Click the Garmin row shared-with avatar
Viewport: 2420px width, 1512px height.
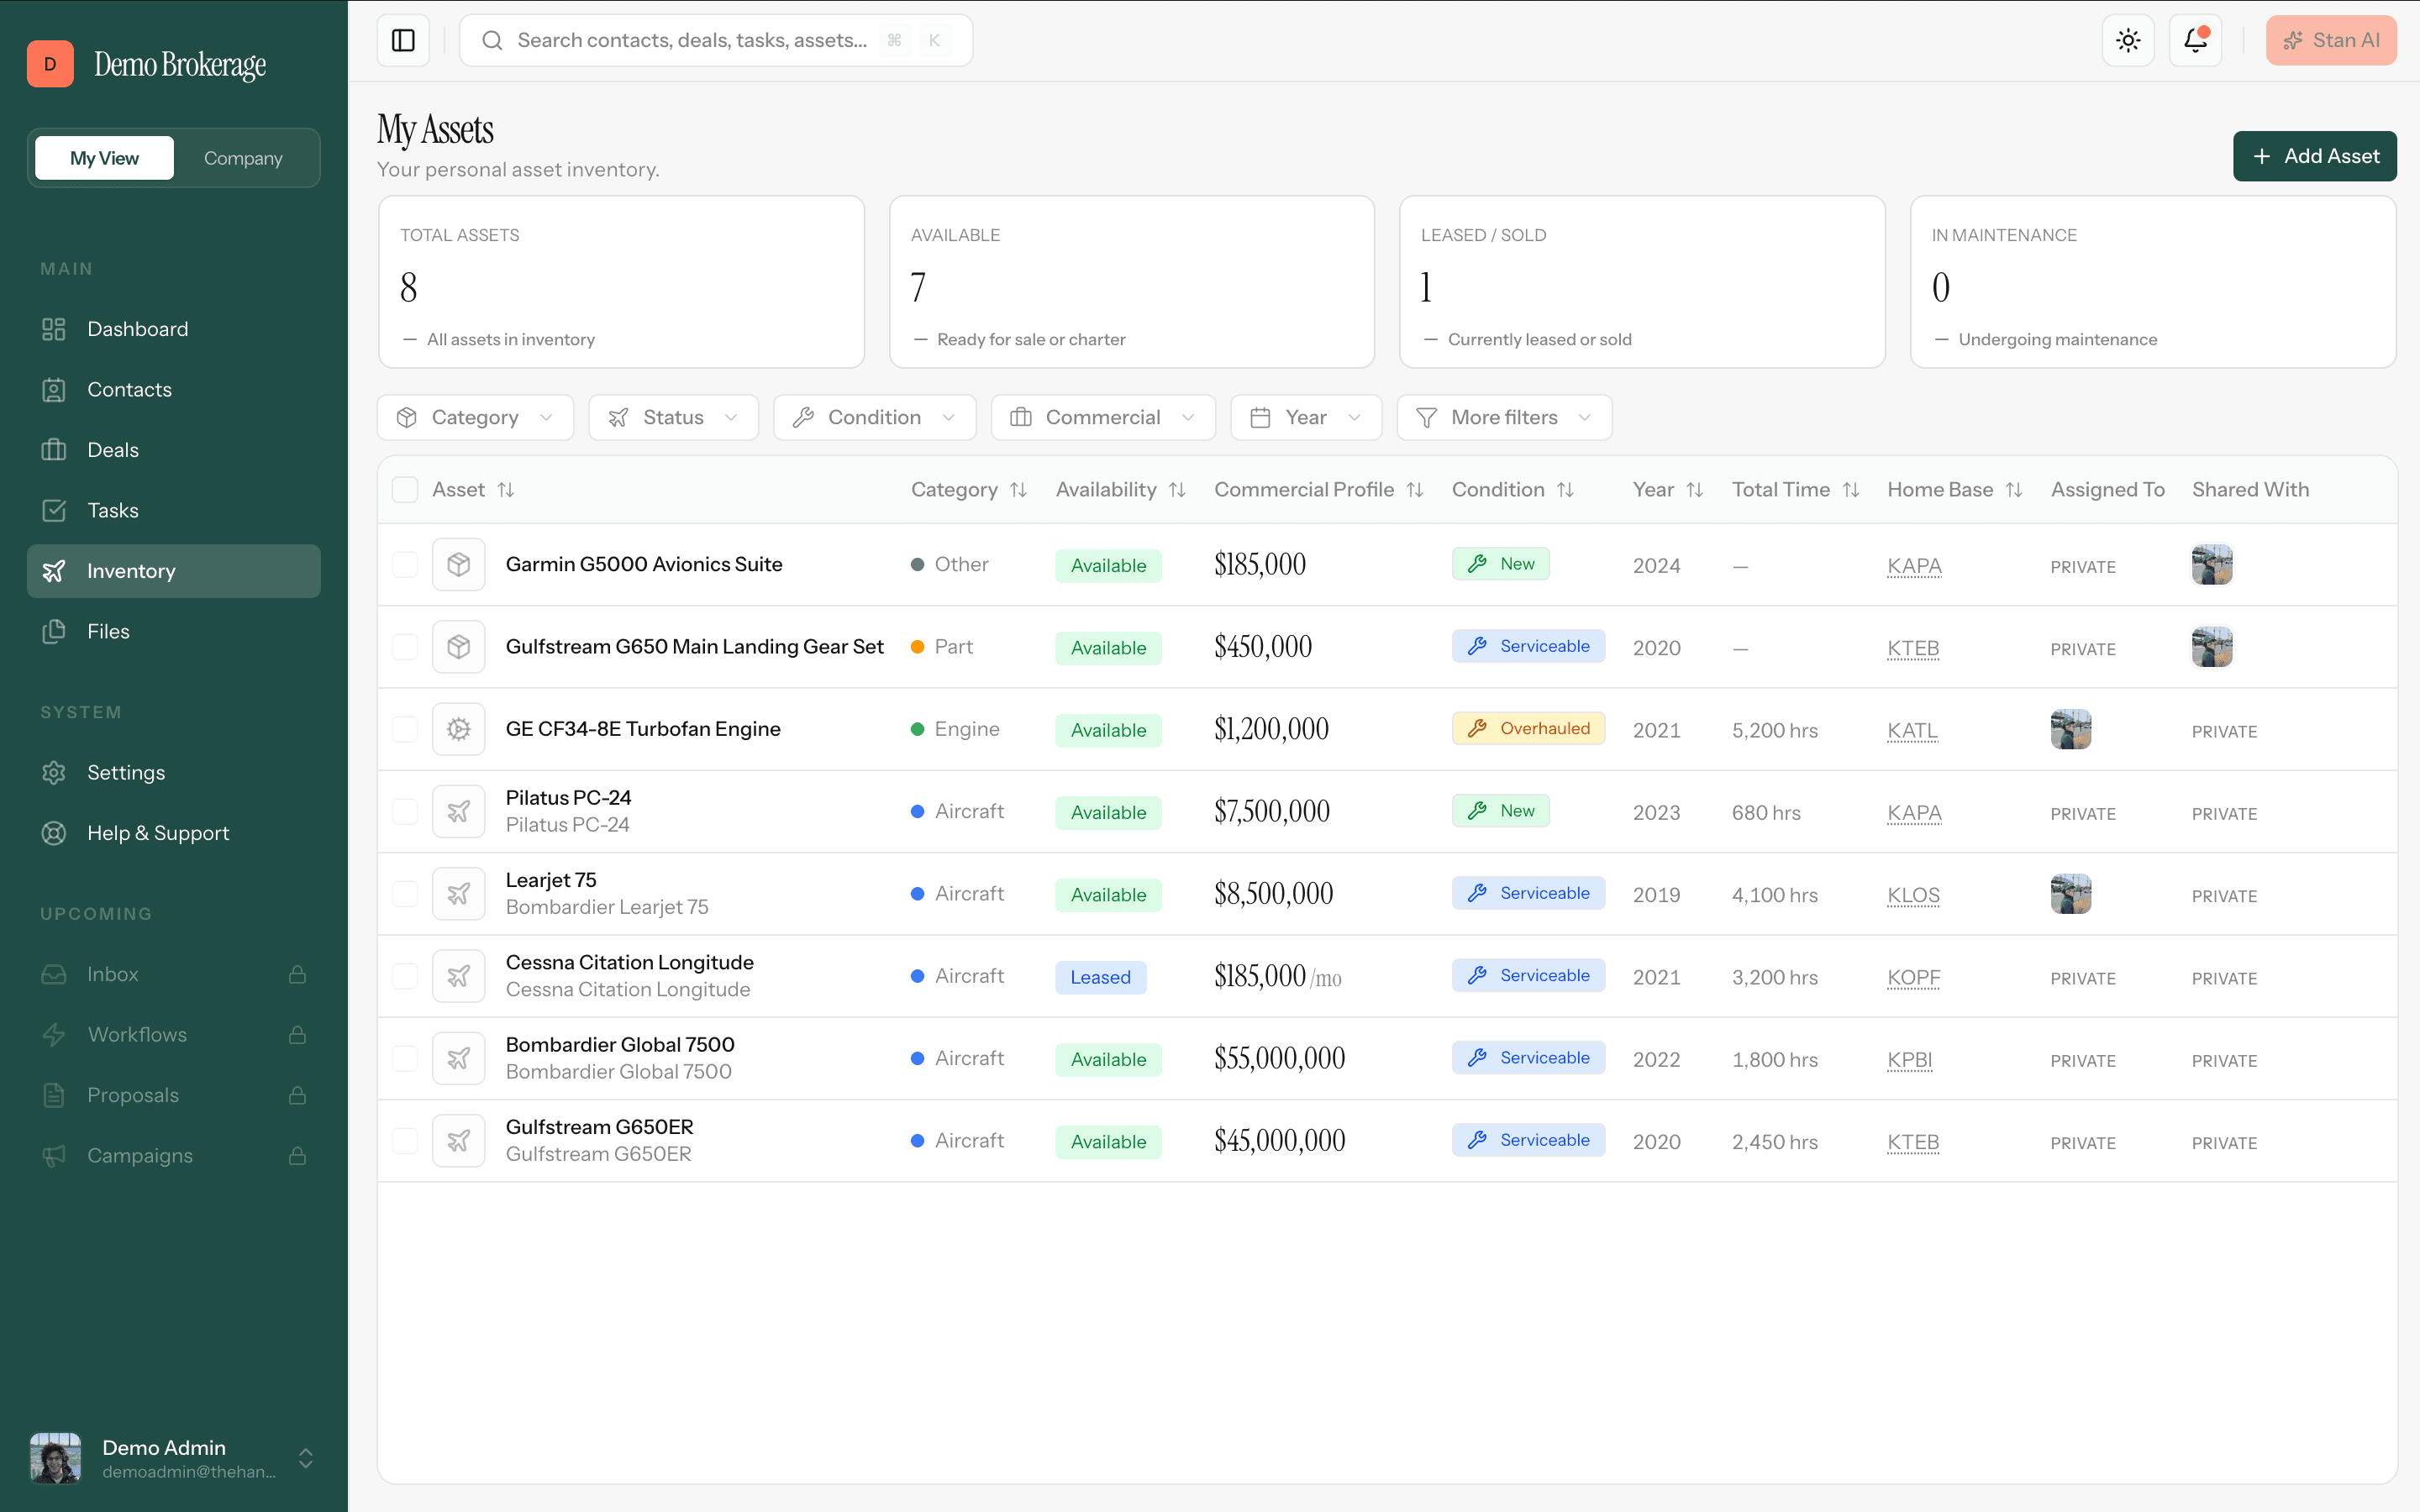pyautogui.click(x=2212, y=564)
